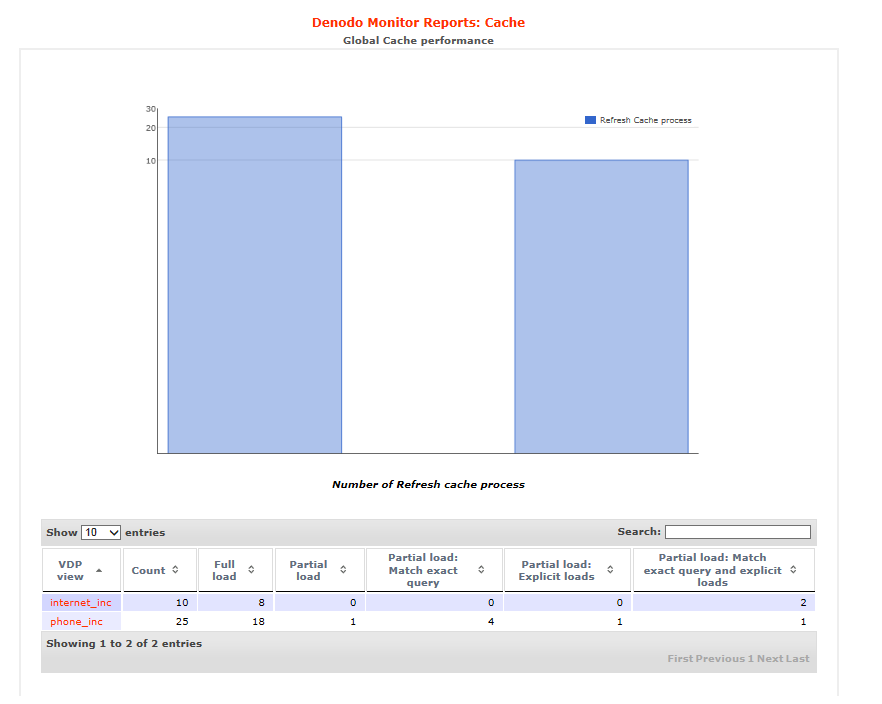Image resolution: width=882 pixels, height=704 pixels.
Task: Open the phone_inc view link
Action: click(76, 622)
